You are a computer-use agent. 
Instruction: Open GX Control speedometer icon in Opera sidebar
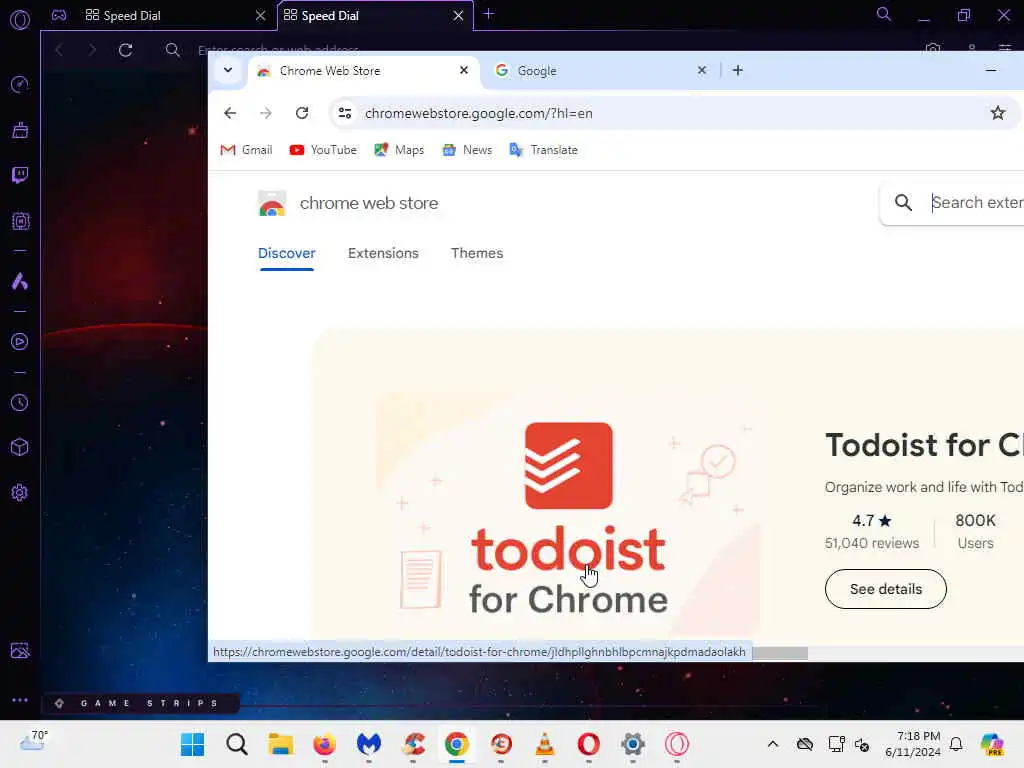[20, 84]
